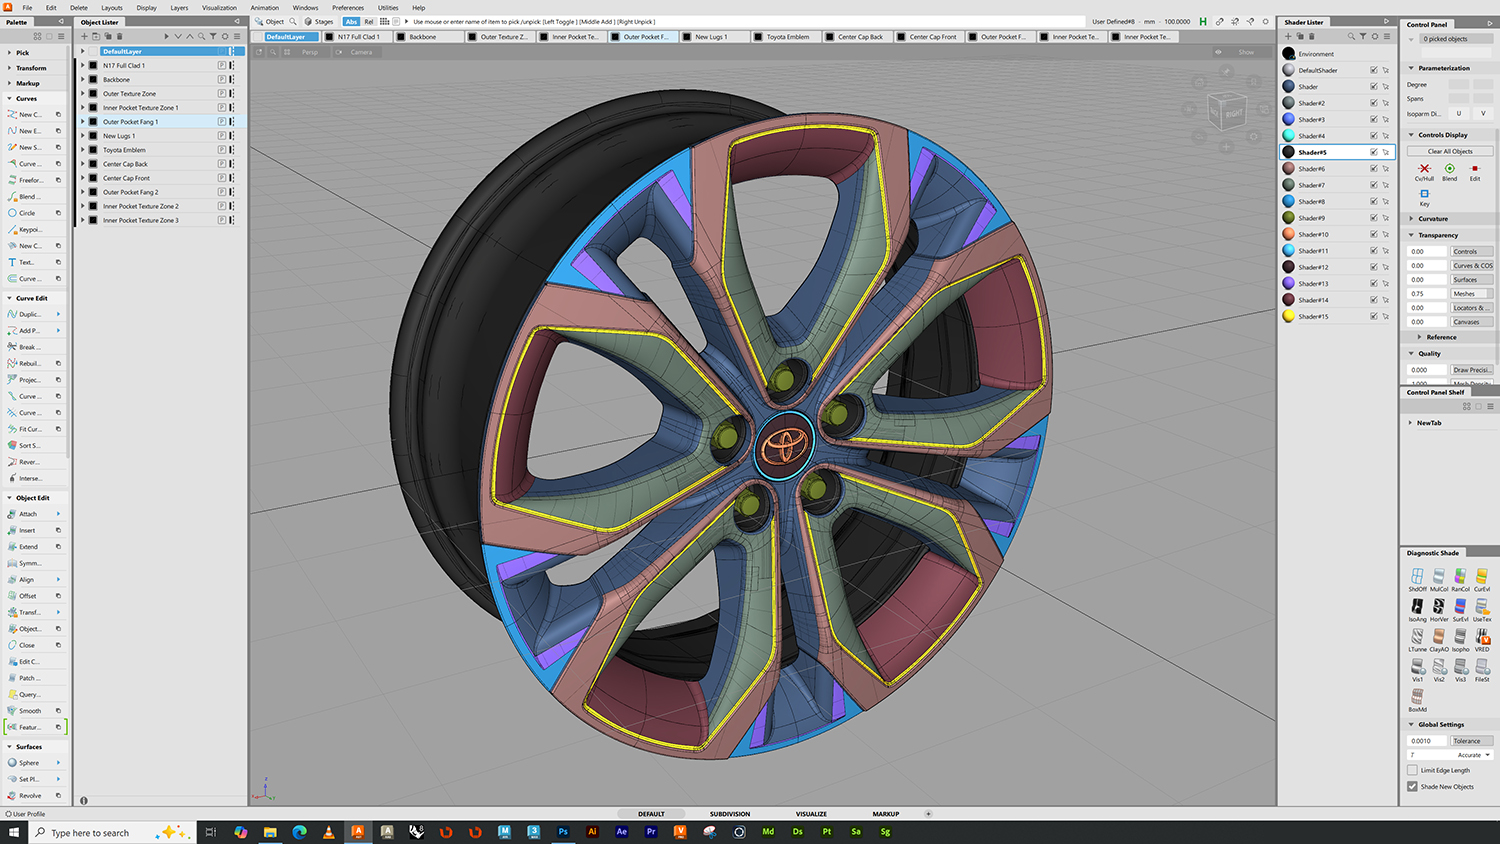
Task: Uncheck Shade New Objects
Action: tap(1412, 786)
